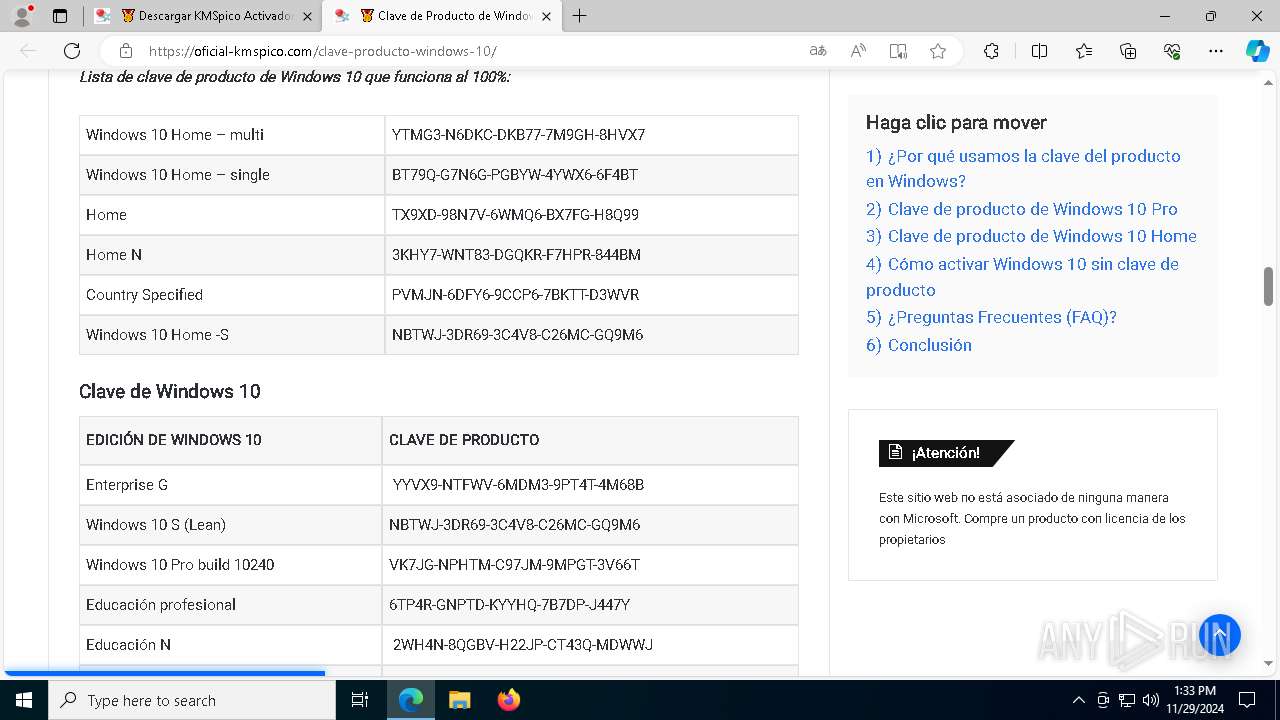Jump to Clave de producto Windows 10 Home
Image resolution: width=1280 pixels, height=720 pixels.
pyautogui.click(x=1031, y=236)
